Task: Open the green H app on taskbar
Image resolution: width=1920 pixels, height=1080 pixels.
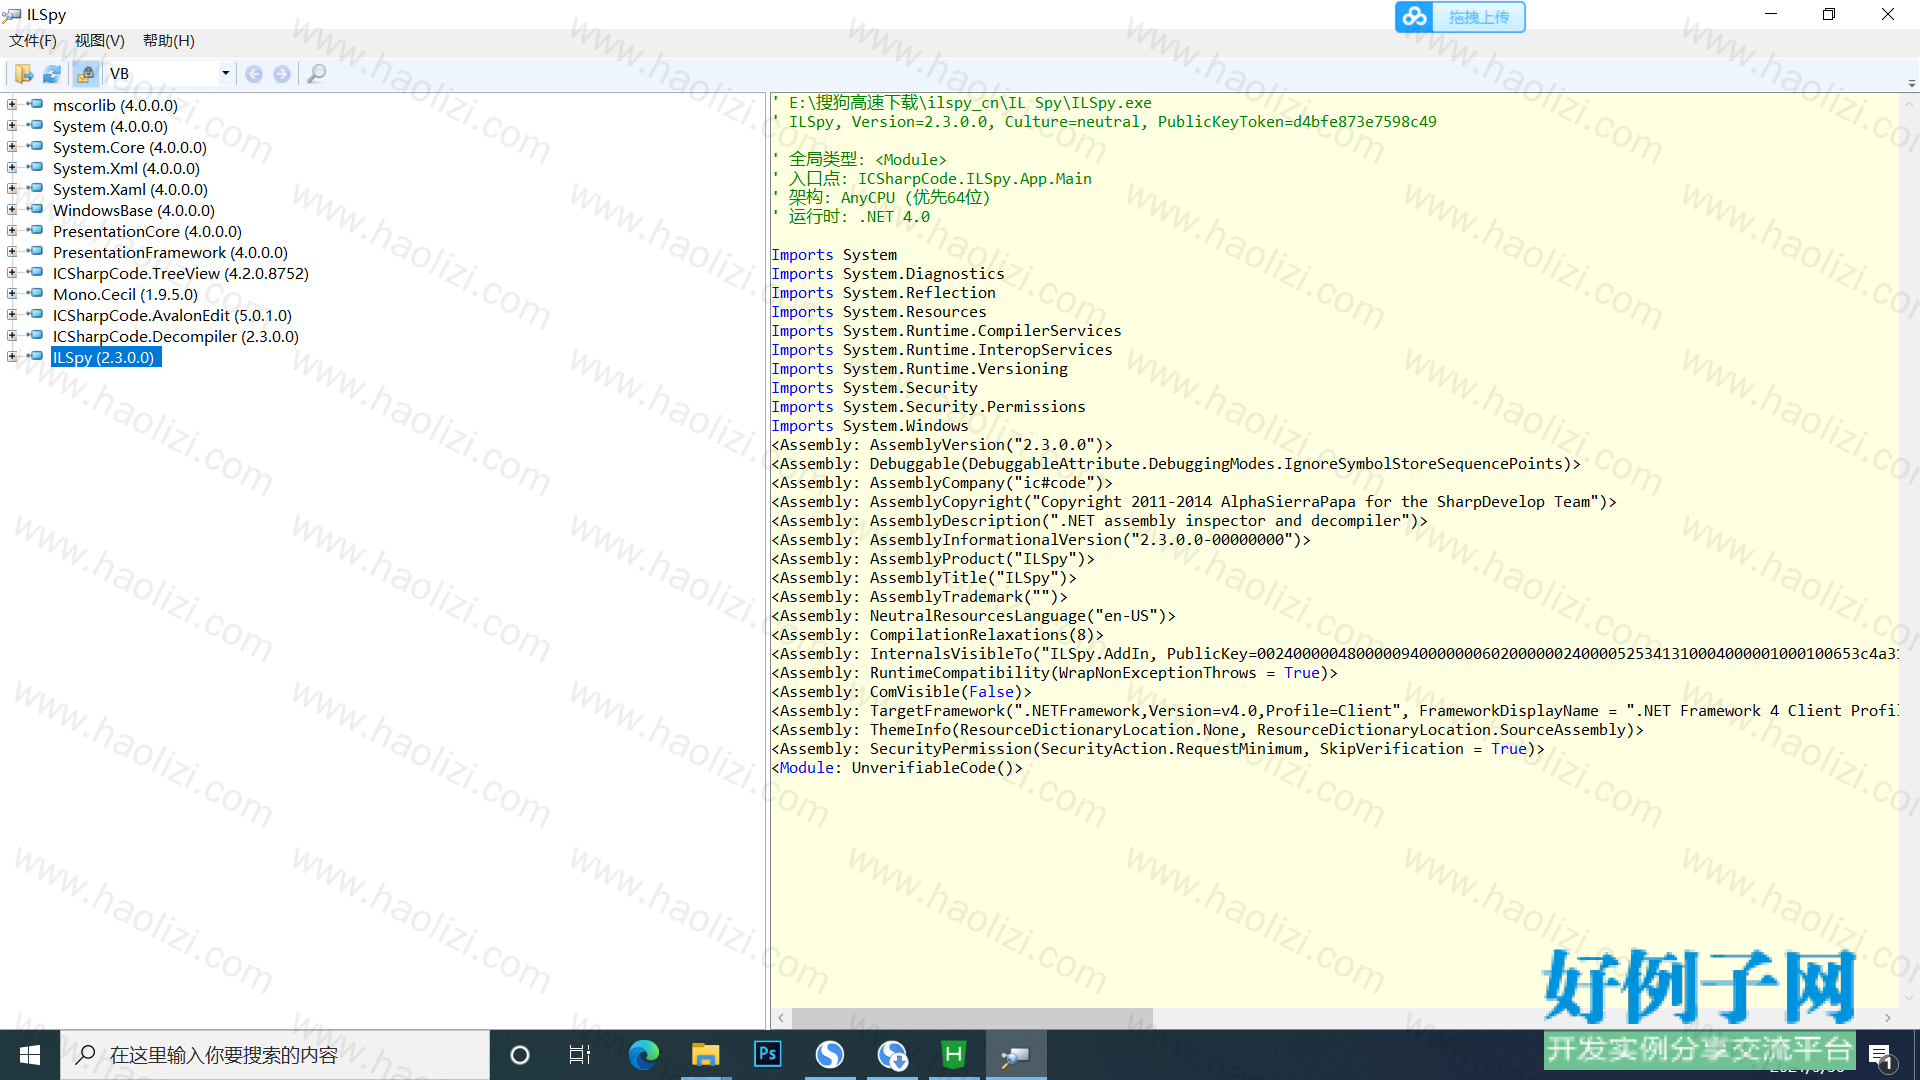Action: (954, 1055)
